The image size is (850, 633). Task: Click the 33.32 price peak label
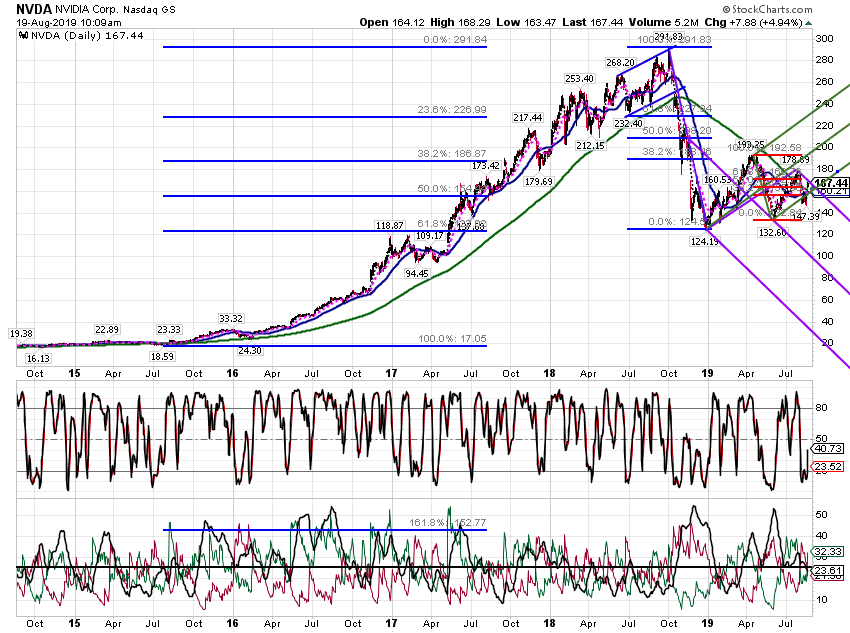tap(231, 318)
